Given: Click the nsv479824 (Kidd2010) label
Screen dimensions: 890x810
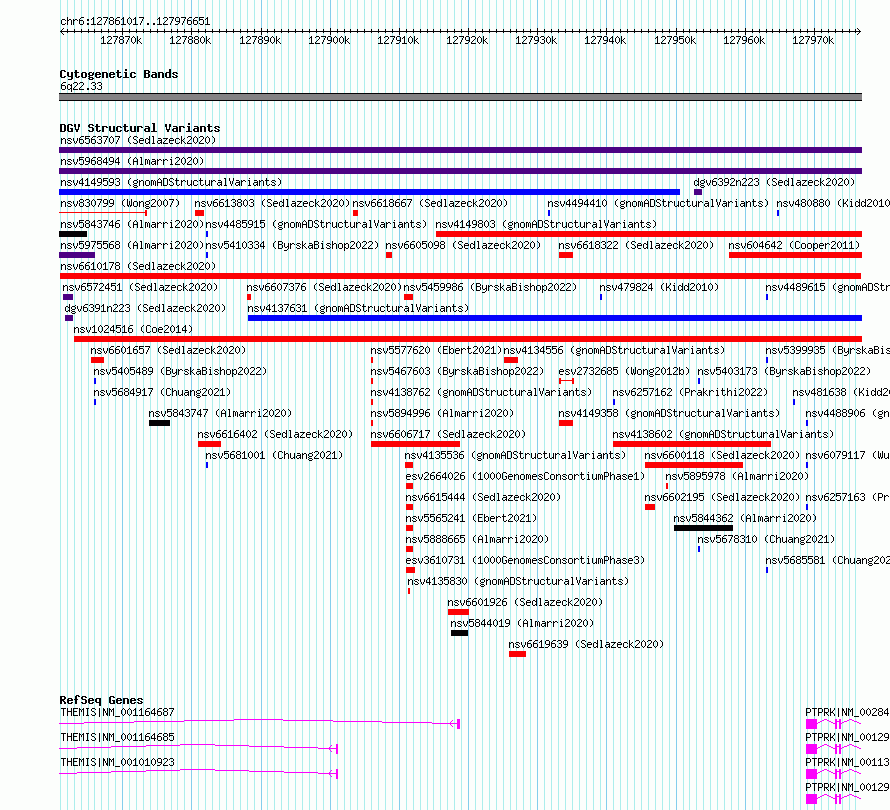Looking at the screenshot, I should click(659, 287).
